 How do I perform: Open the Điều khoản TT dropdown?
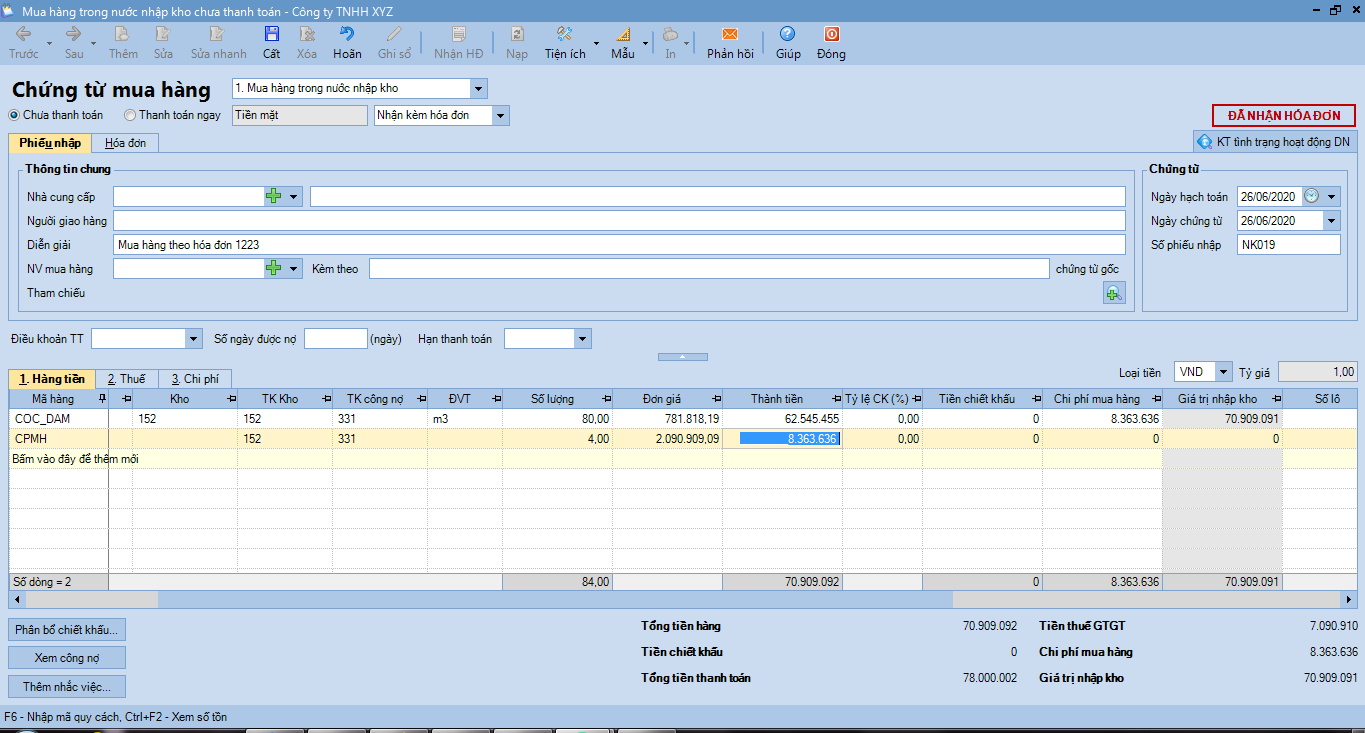point(194,339)
